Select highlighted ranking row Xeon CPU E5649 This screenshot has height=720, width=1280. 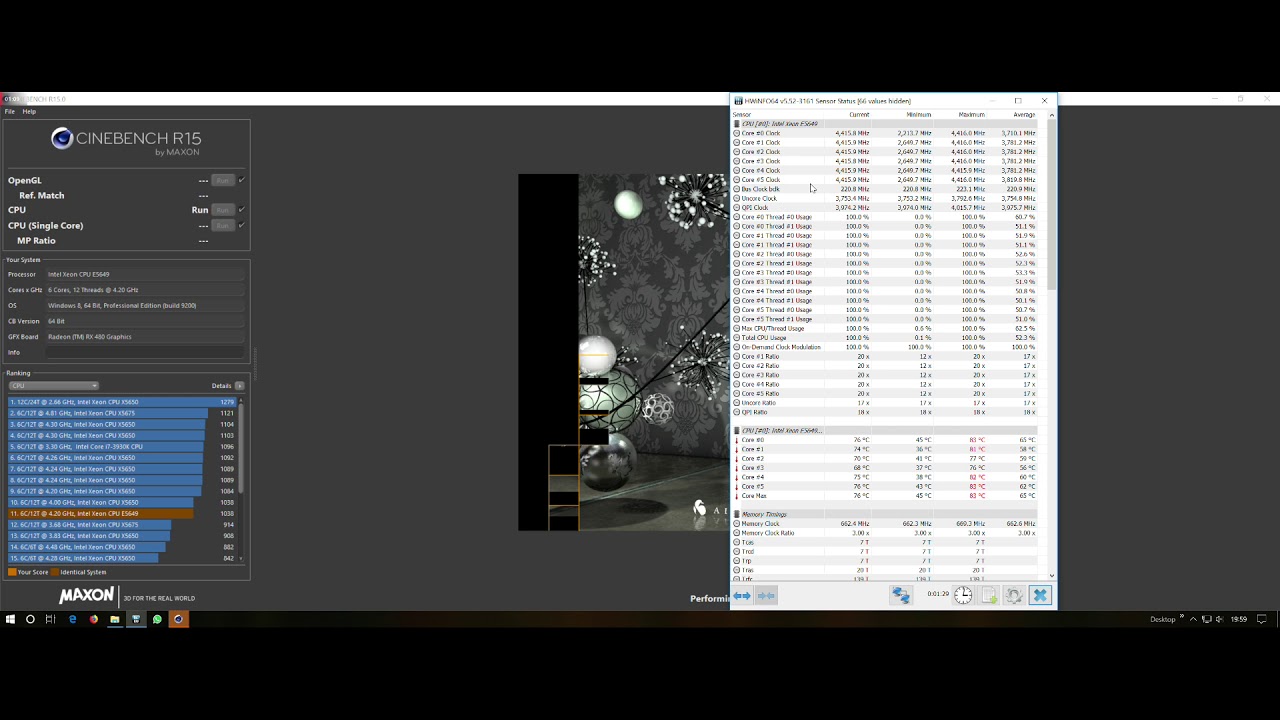[122, 514]
